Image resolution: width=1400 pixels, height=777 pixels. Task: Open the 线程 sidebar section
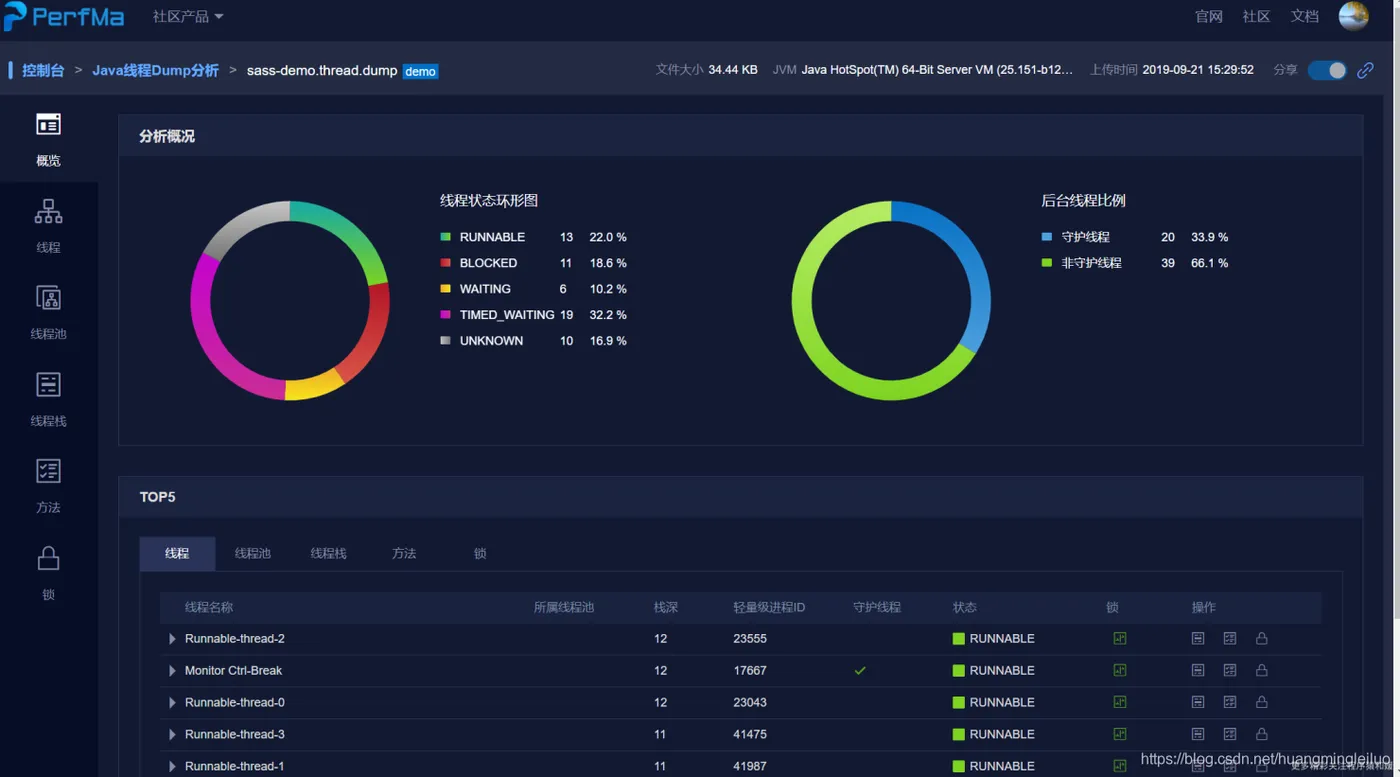(48, 211)
